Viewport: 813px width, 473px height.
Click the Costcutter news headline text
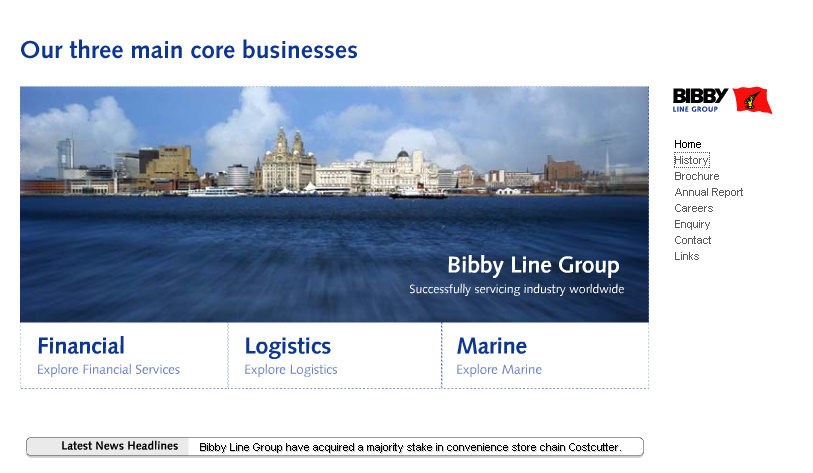(410, 447)
